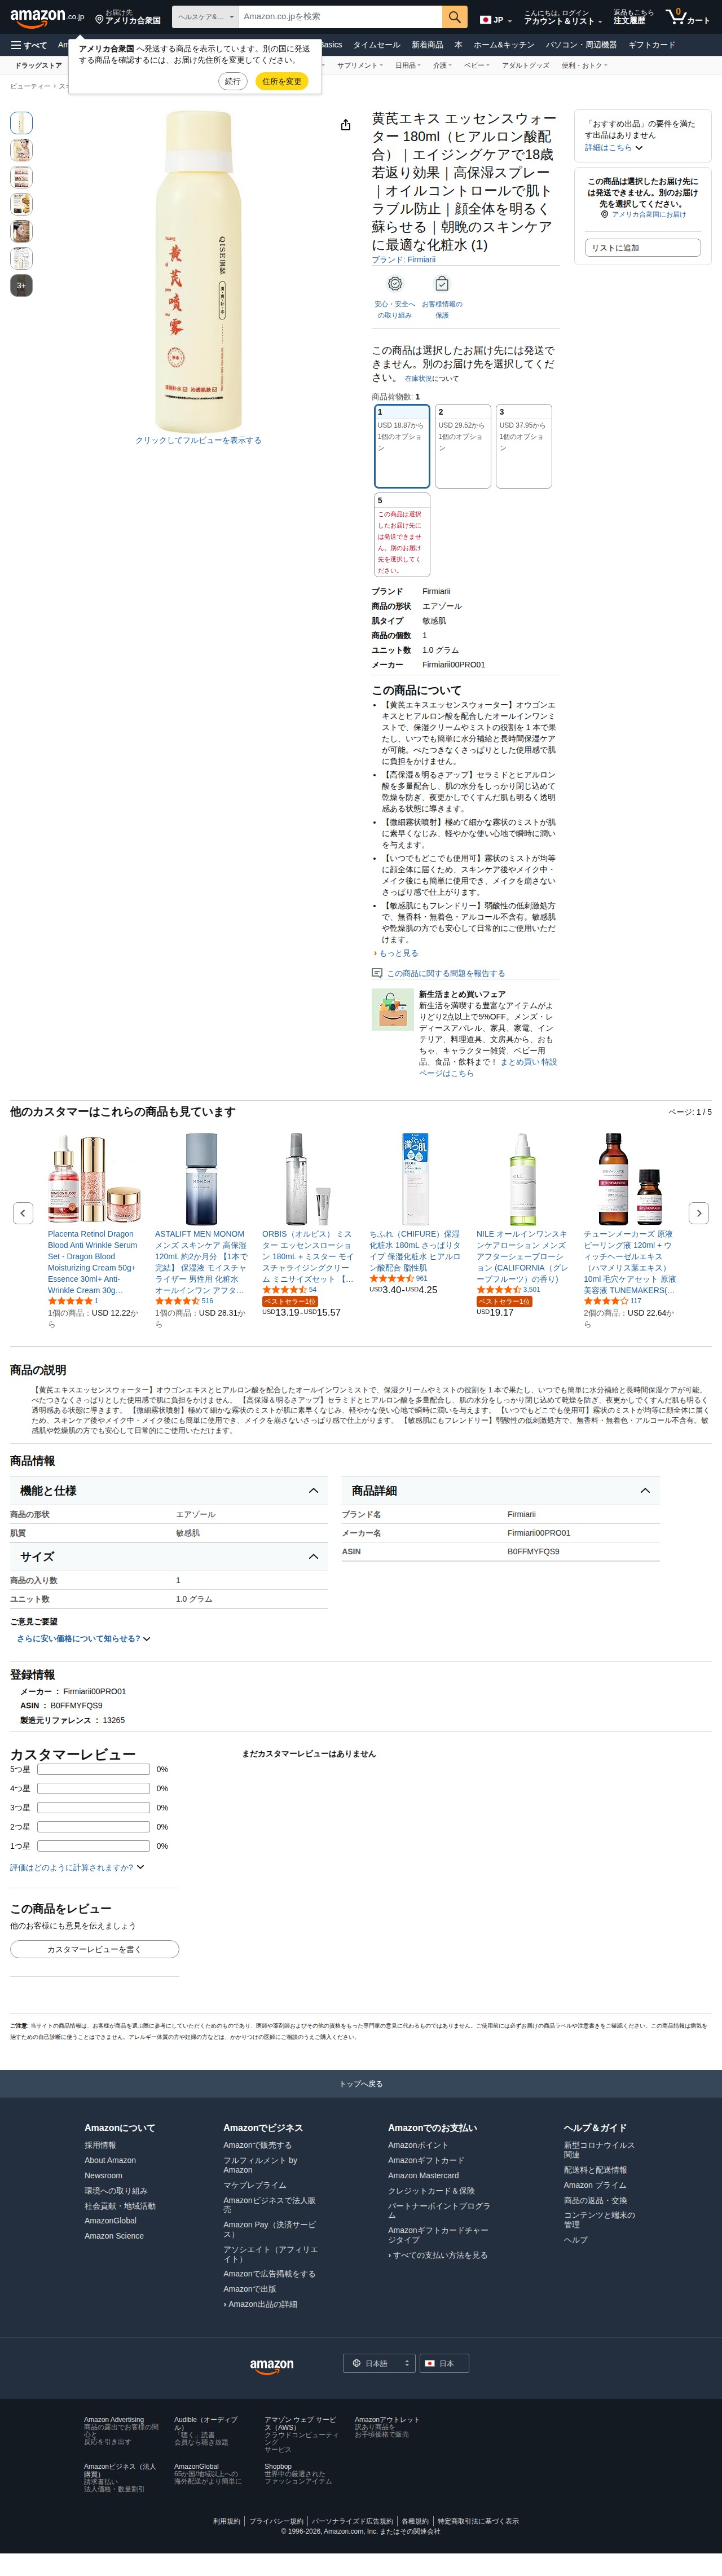722x2576 pixels.
Task: Click the 新生活まとめ買いフェア shopping bag image
Action: click(392, 1009)
